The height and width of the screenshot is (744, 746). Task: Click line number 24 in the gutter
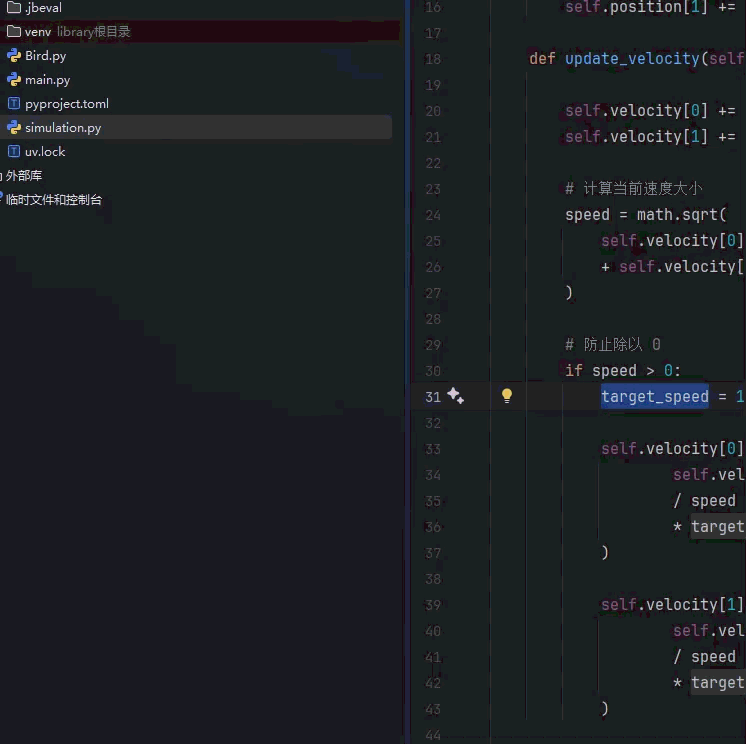click(x=433, y=215)
